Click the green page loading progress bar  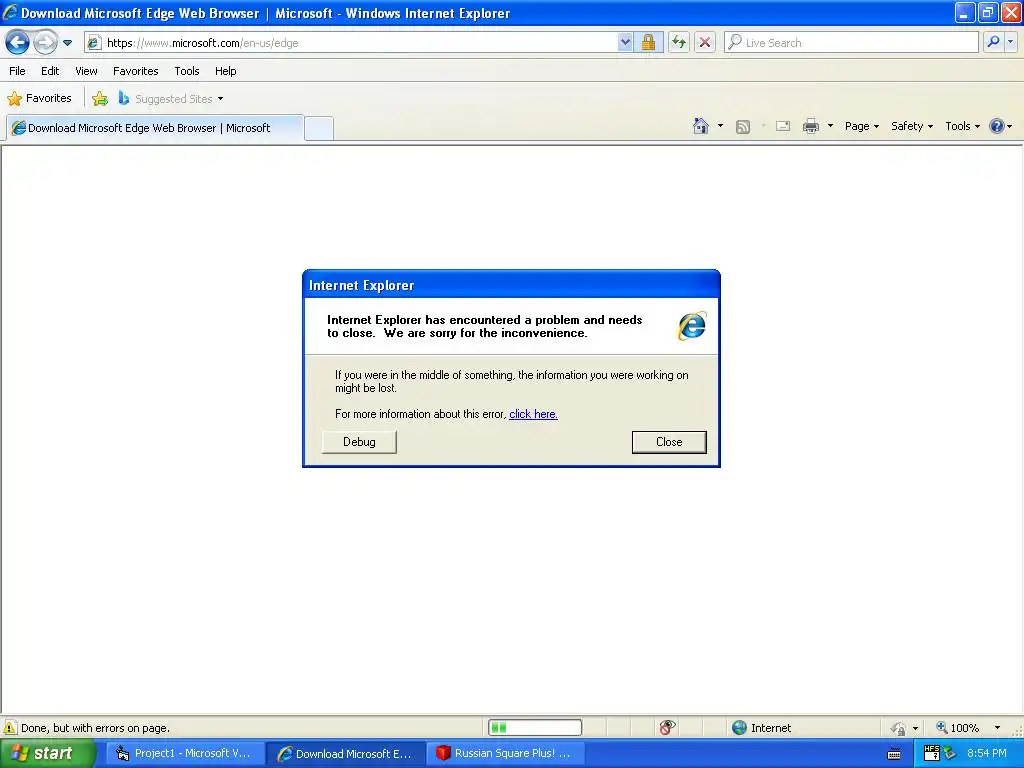[534, 728]
